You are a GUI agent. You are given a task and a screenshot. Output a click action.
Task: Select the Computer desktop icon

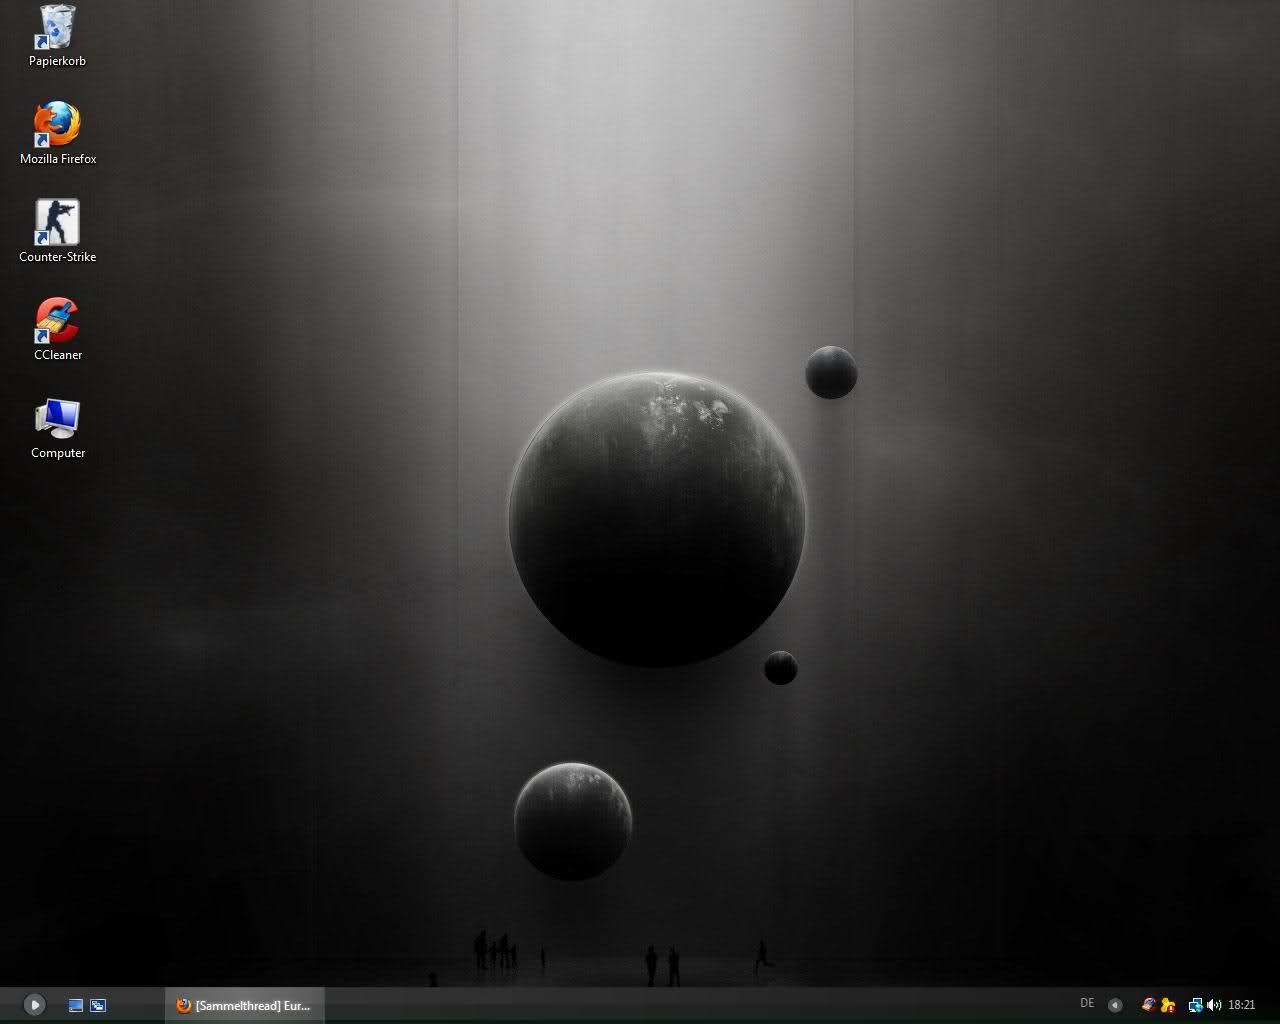coord(57,418)
